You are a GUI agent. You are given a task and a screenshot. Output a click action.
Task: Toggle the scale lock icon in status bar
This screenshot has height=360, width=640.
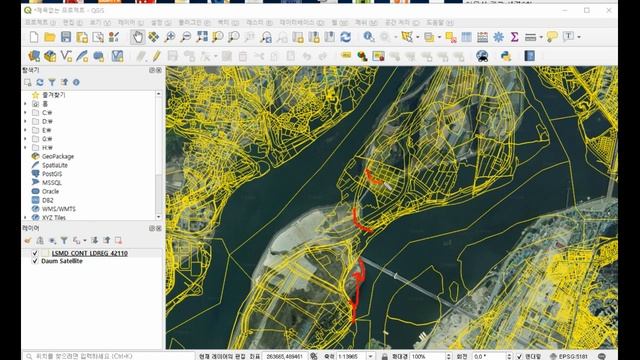tap(384, 356)
